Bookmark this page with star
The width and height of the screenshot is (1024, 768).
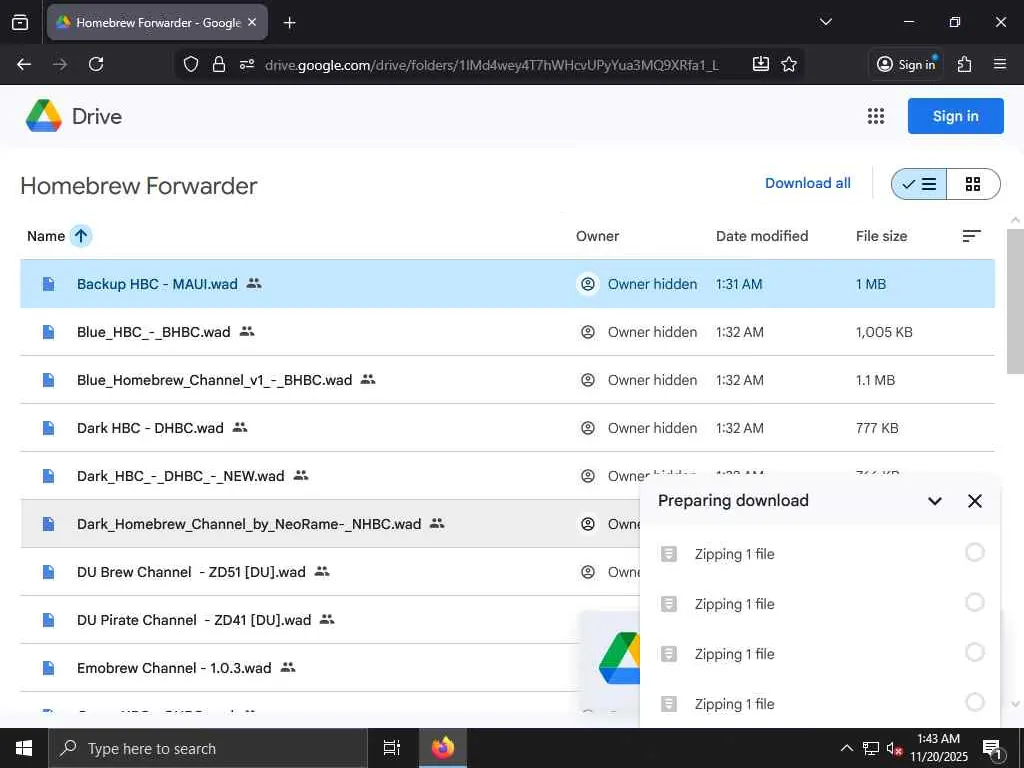tap(789, 64)
